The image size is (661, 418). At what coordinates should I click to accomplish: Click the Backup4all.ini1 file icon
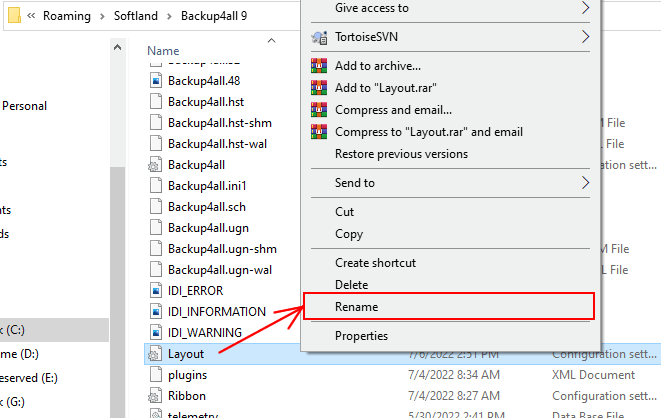click(156, 186)
